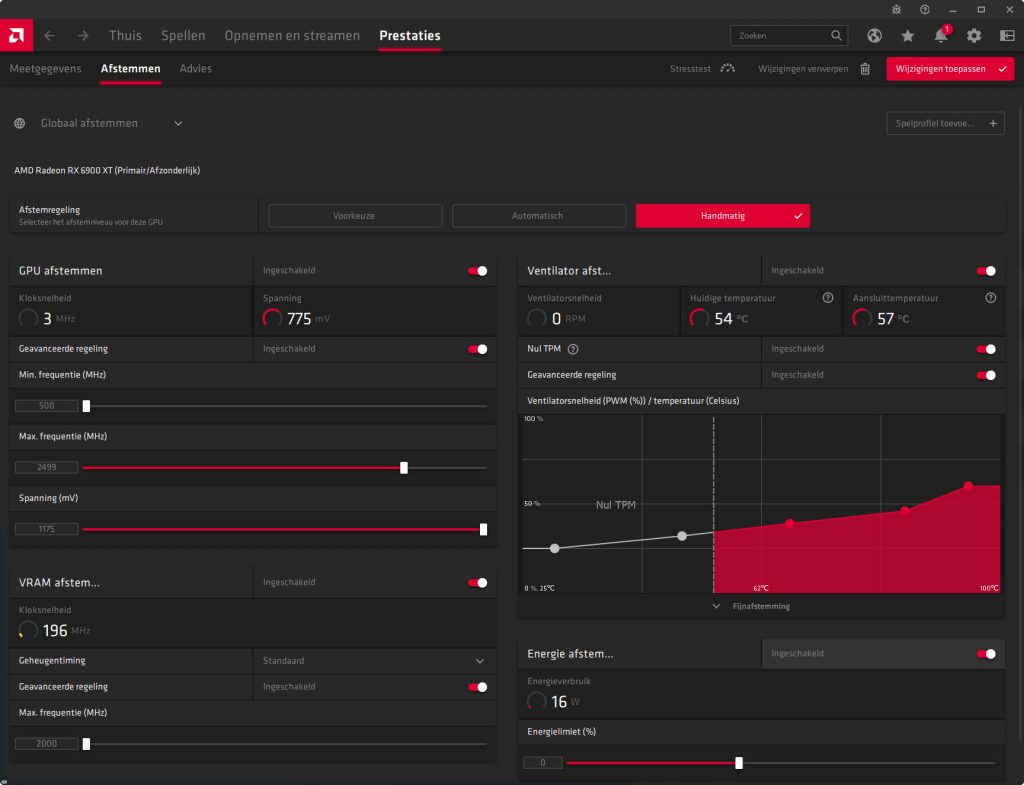Open settings gear icon
Screen dimensions: 1024x785
tap(973, 35)
